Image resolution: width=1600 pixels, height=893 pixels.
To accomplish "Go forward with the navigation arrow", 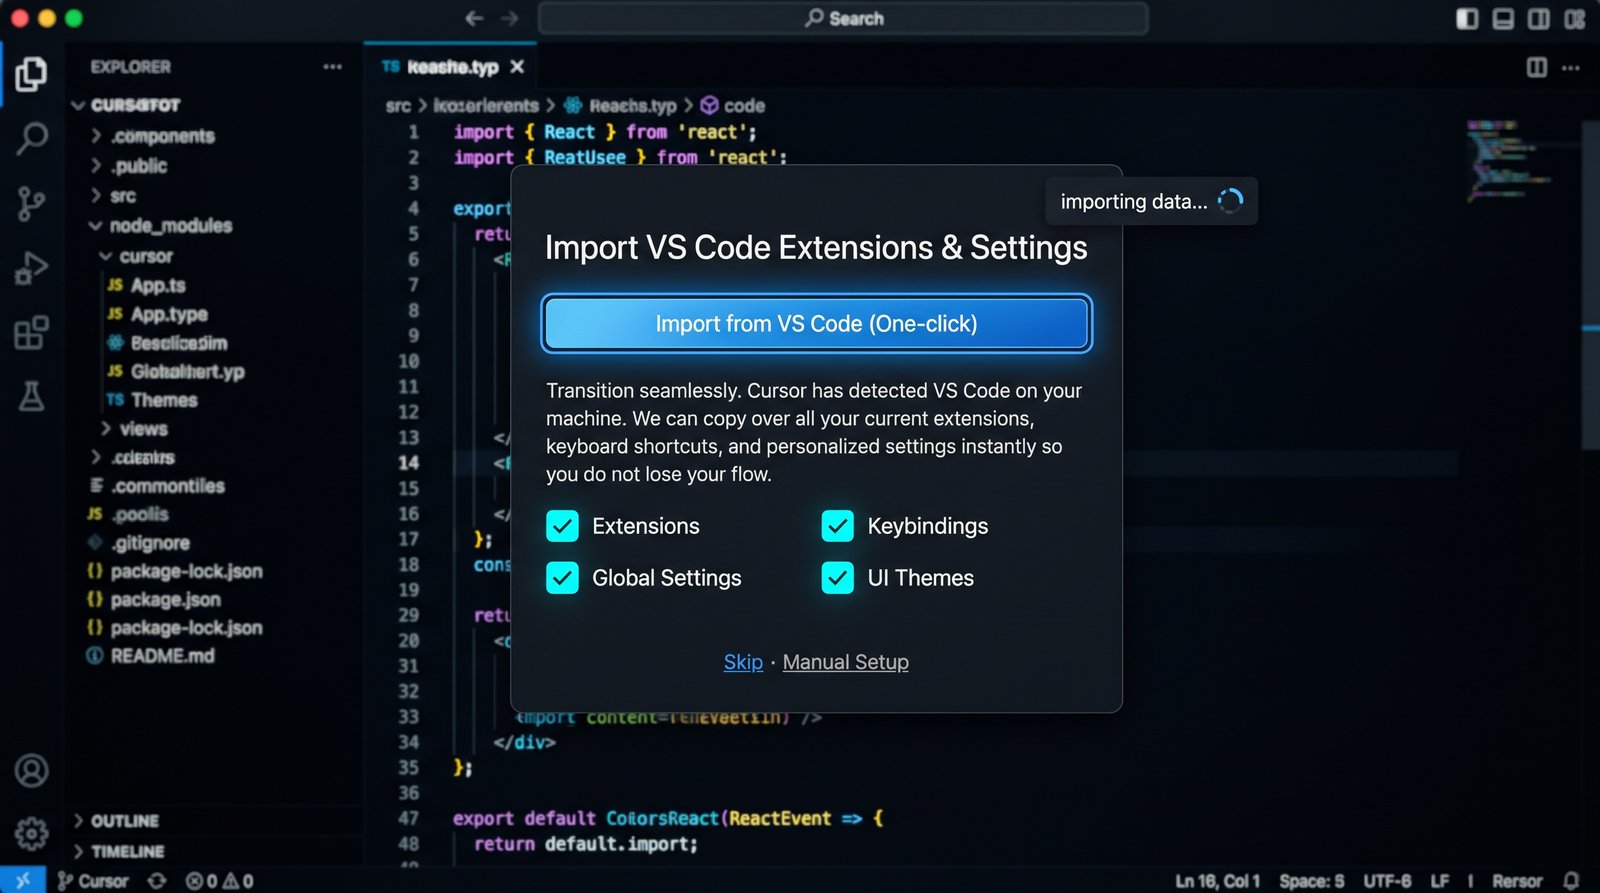I will point(510,18).
